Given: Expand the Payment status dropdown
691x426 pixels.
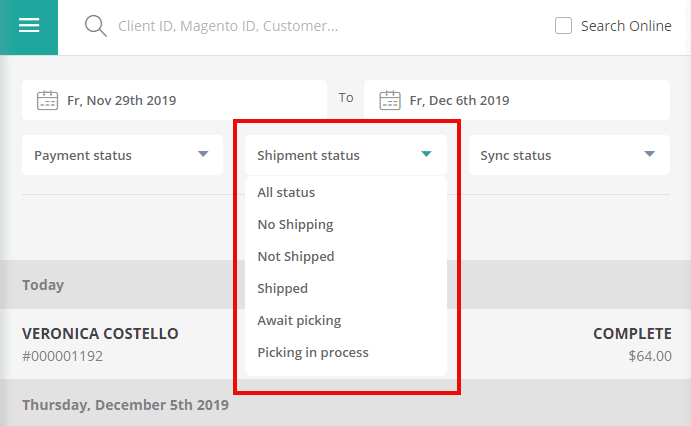Looking at the screenshot, I should tap(121, 155).
